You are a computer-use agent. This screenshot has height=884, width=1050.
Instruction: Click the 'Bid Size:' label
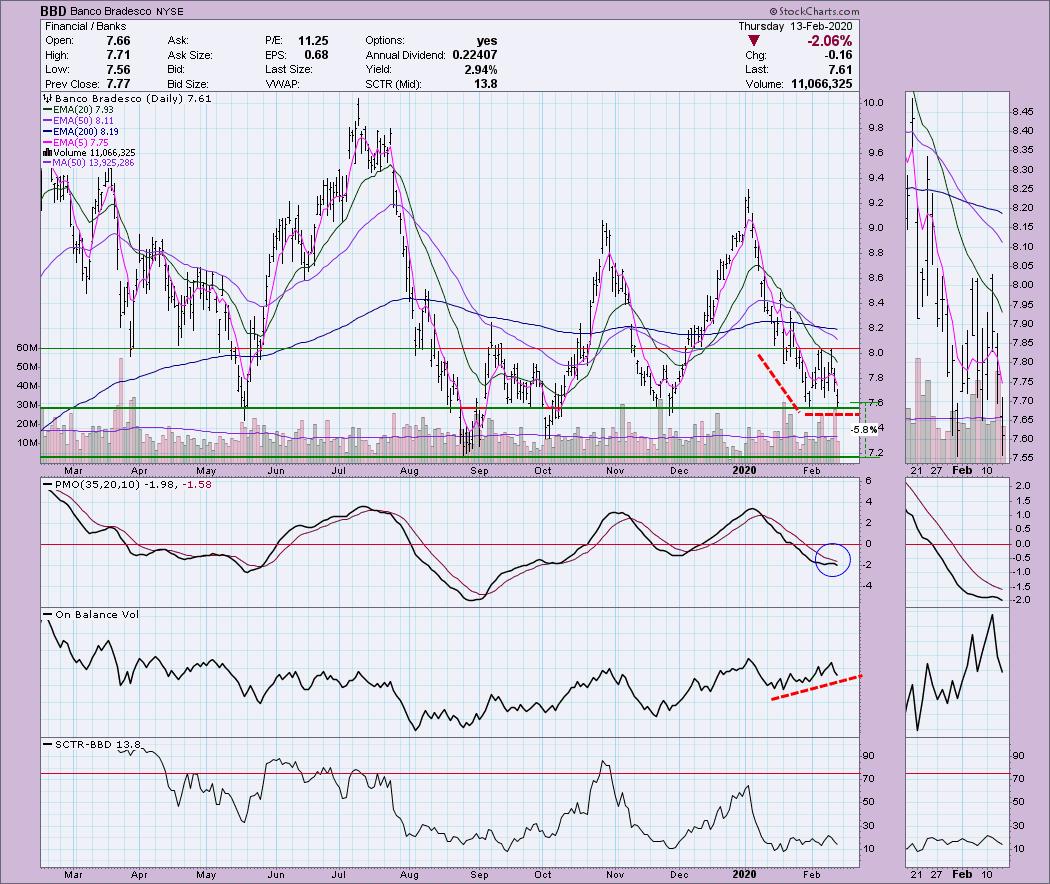tap(188, 84)
